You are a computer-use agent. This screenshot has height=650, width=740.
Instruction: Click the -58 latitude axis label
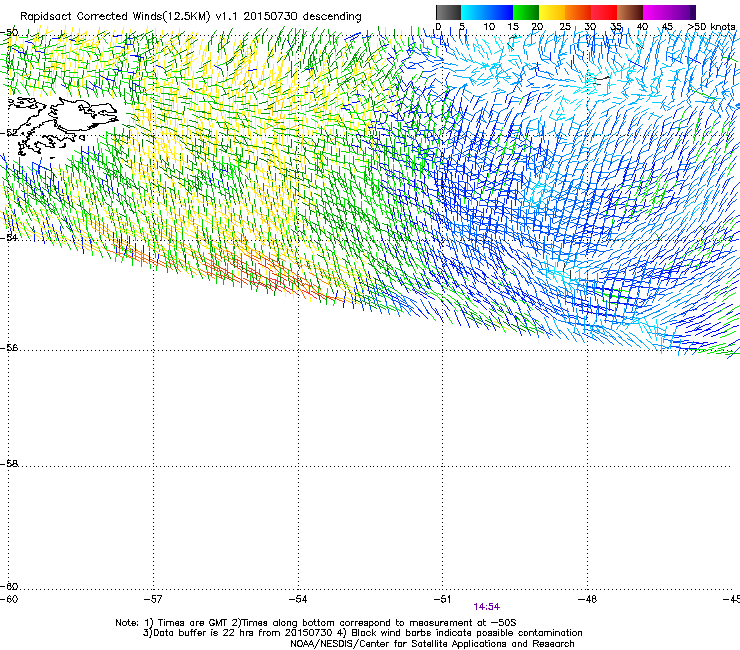click(9, 464)
